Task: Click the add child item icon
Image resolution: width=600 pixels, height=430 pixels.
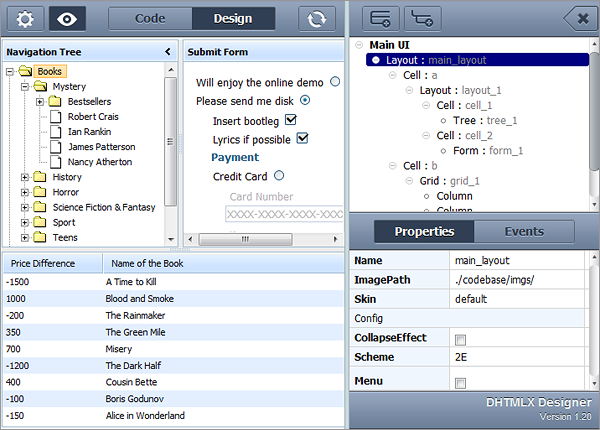Action: click(x=422, y=19)
